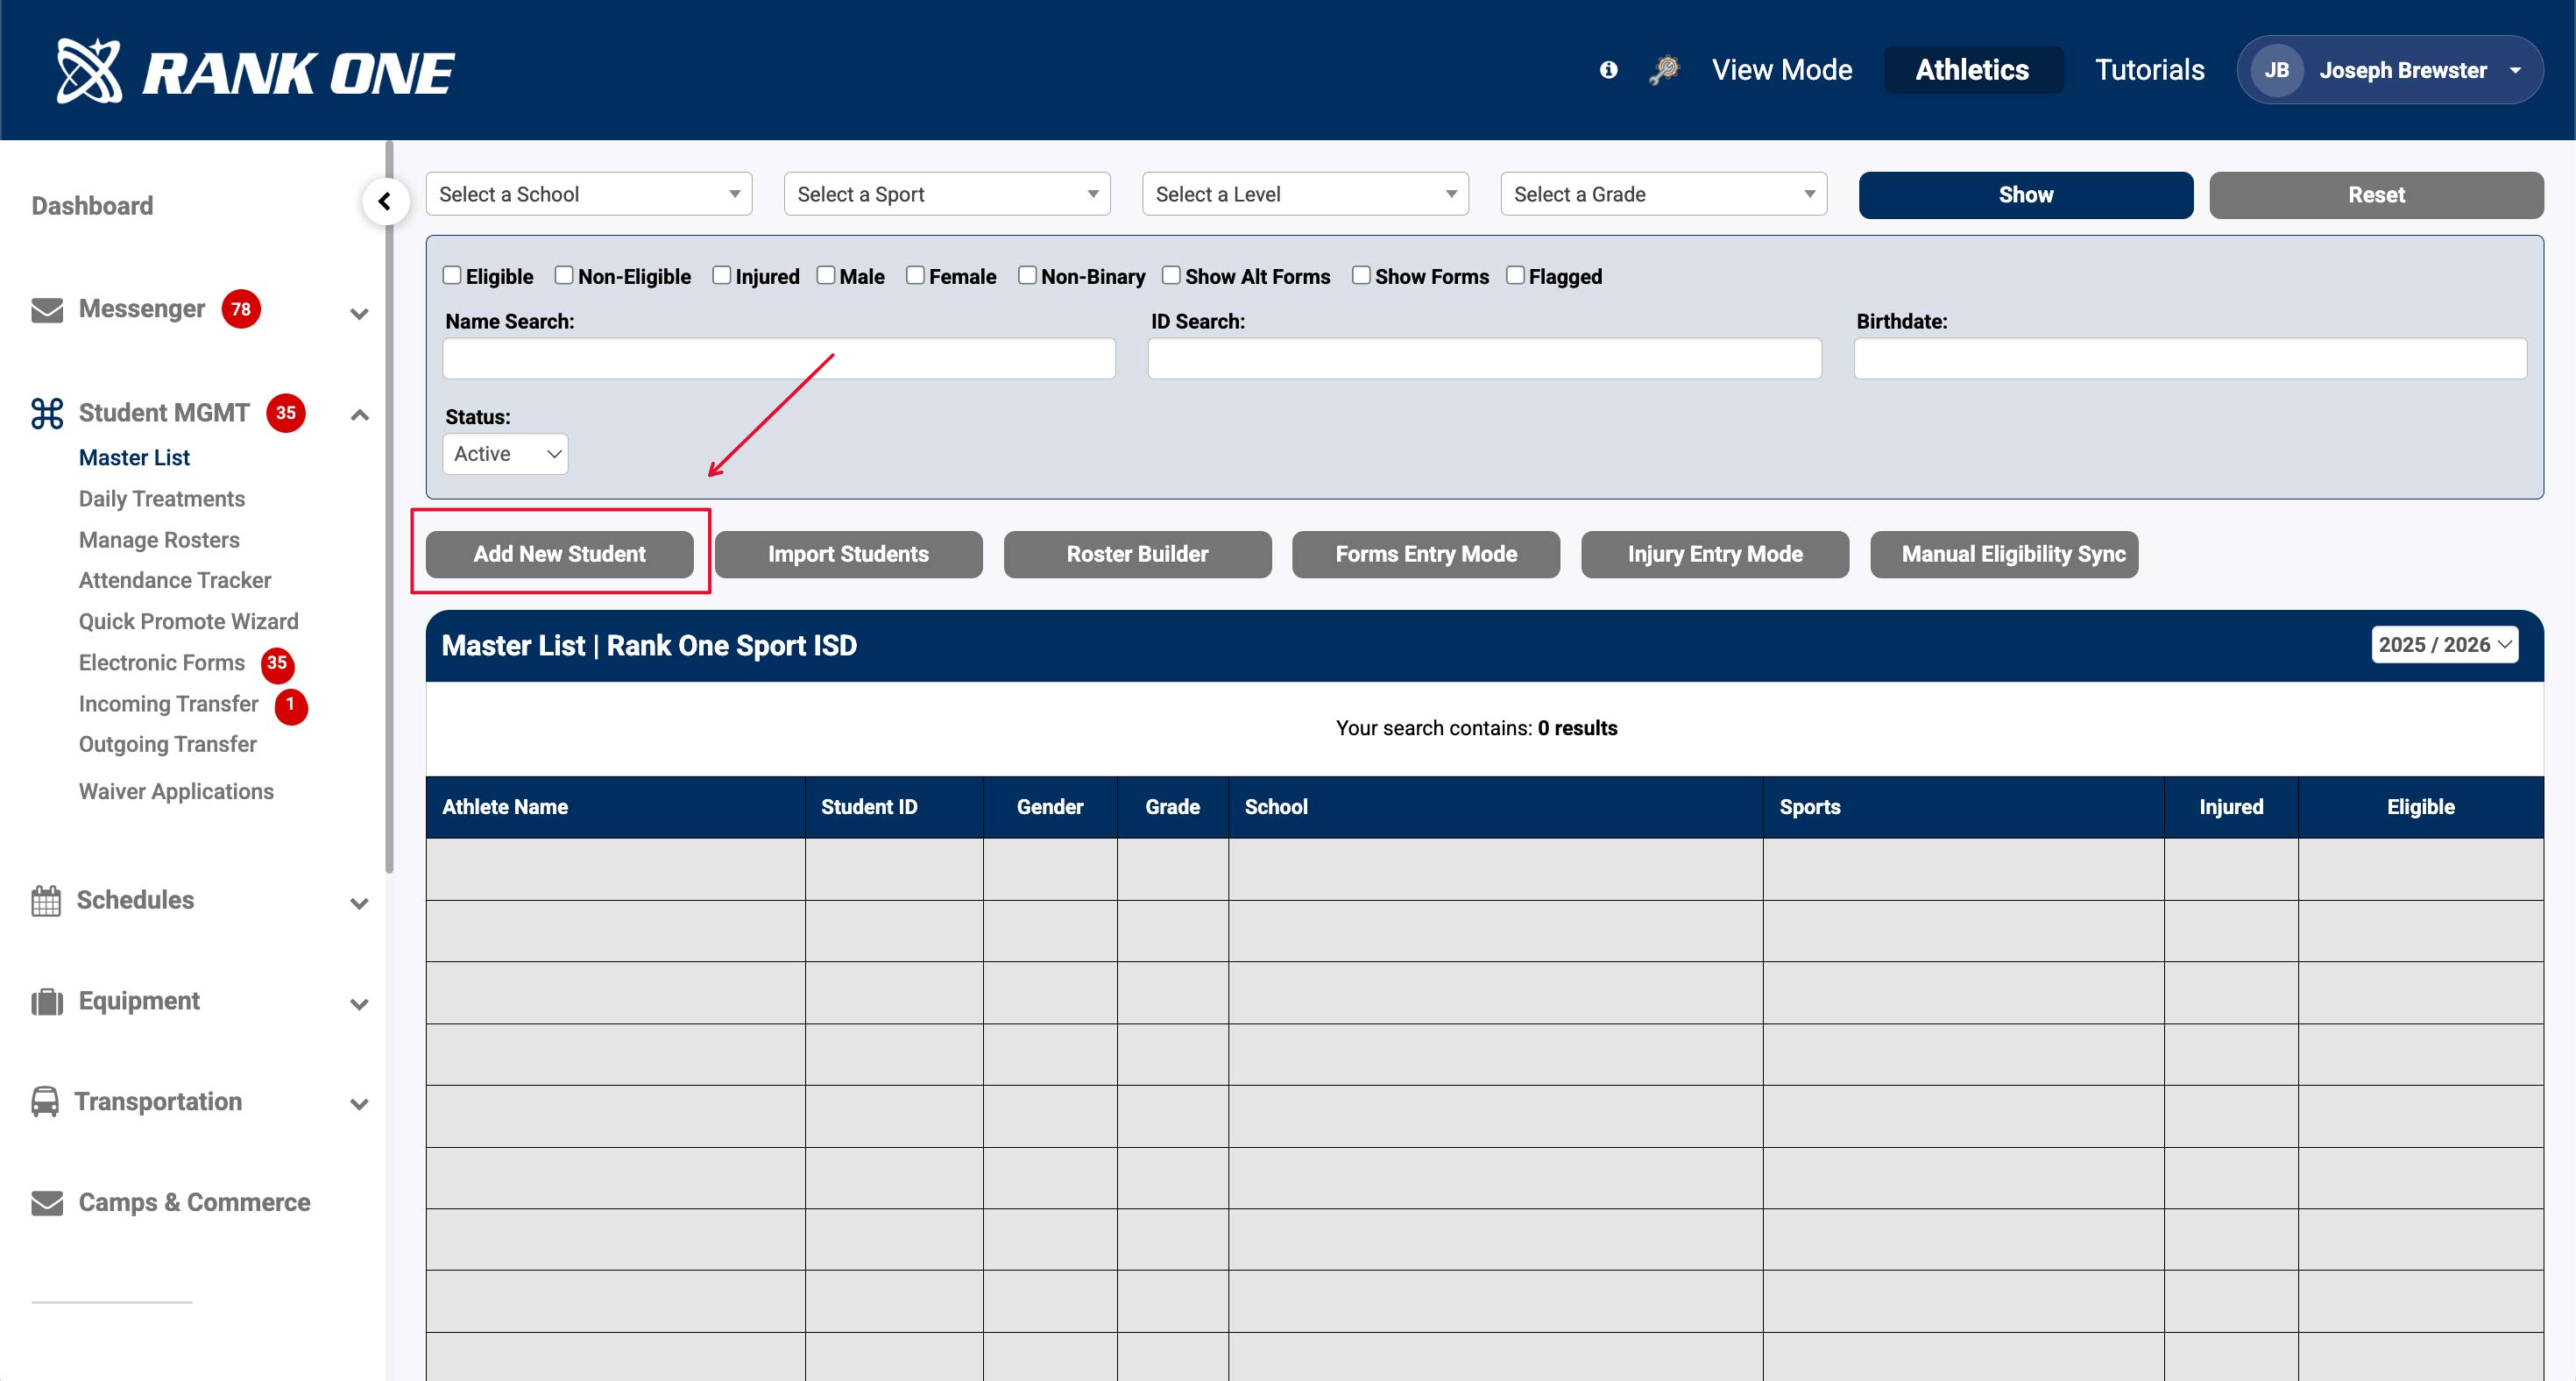Image resolution: width=2576 pixels, height=1381 pixels.
Task: Switch to Forms Entry Mode
Action: (1425, 554)
